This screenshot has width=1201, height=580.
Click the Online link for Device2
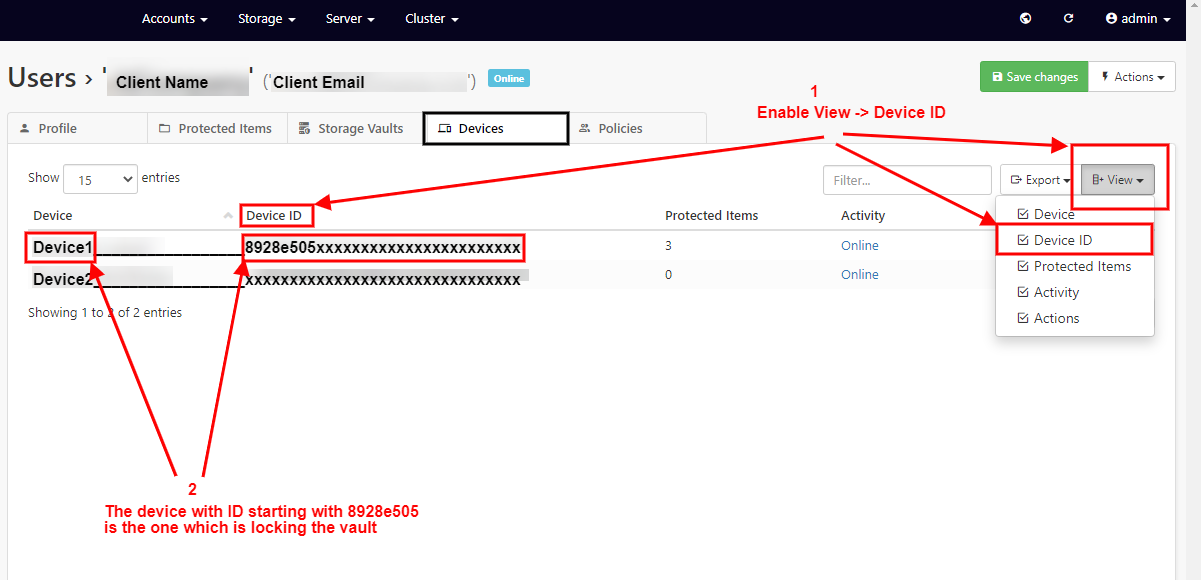(x=860, y=274)
